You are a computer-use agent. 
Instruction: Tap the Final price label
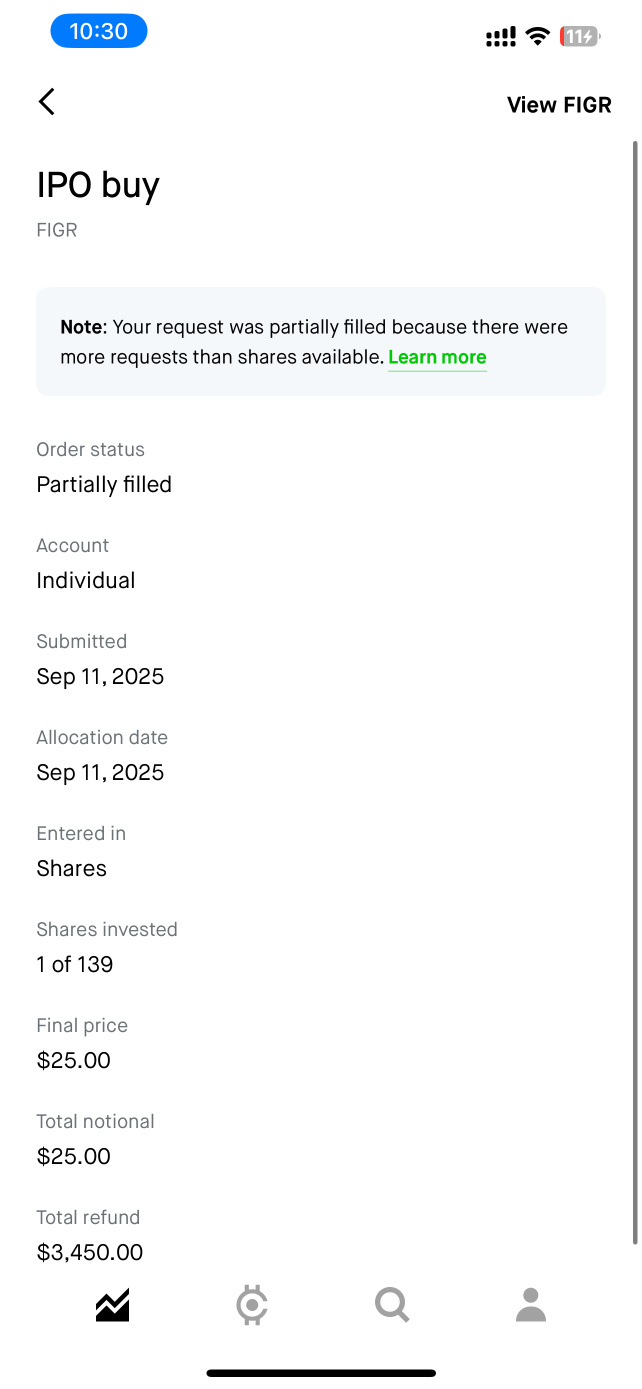82,1025
